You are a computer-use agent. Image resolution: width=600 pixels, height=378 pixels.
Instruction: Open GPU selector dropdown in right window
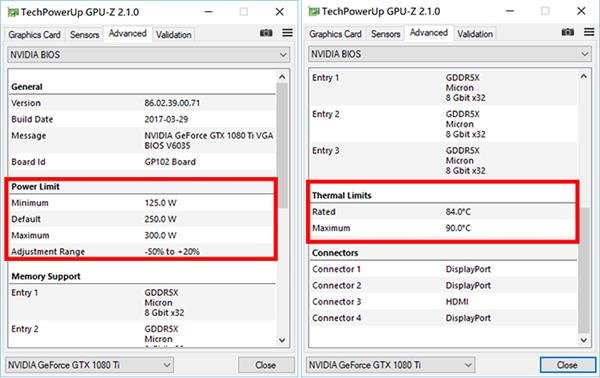(x=390, y=365)
